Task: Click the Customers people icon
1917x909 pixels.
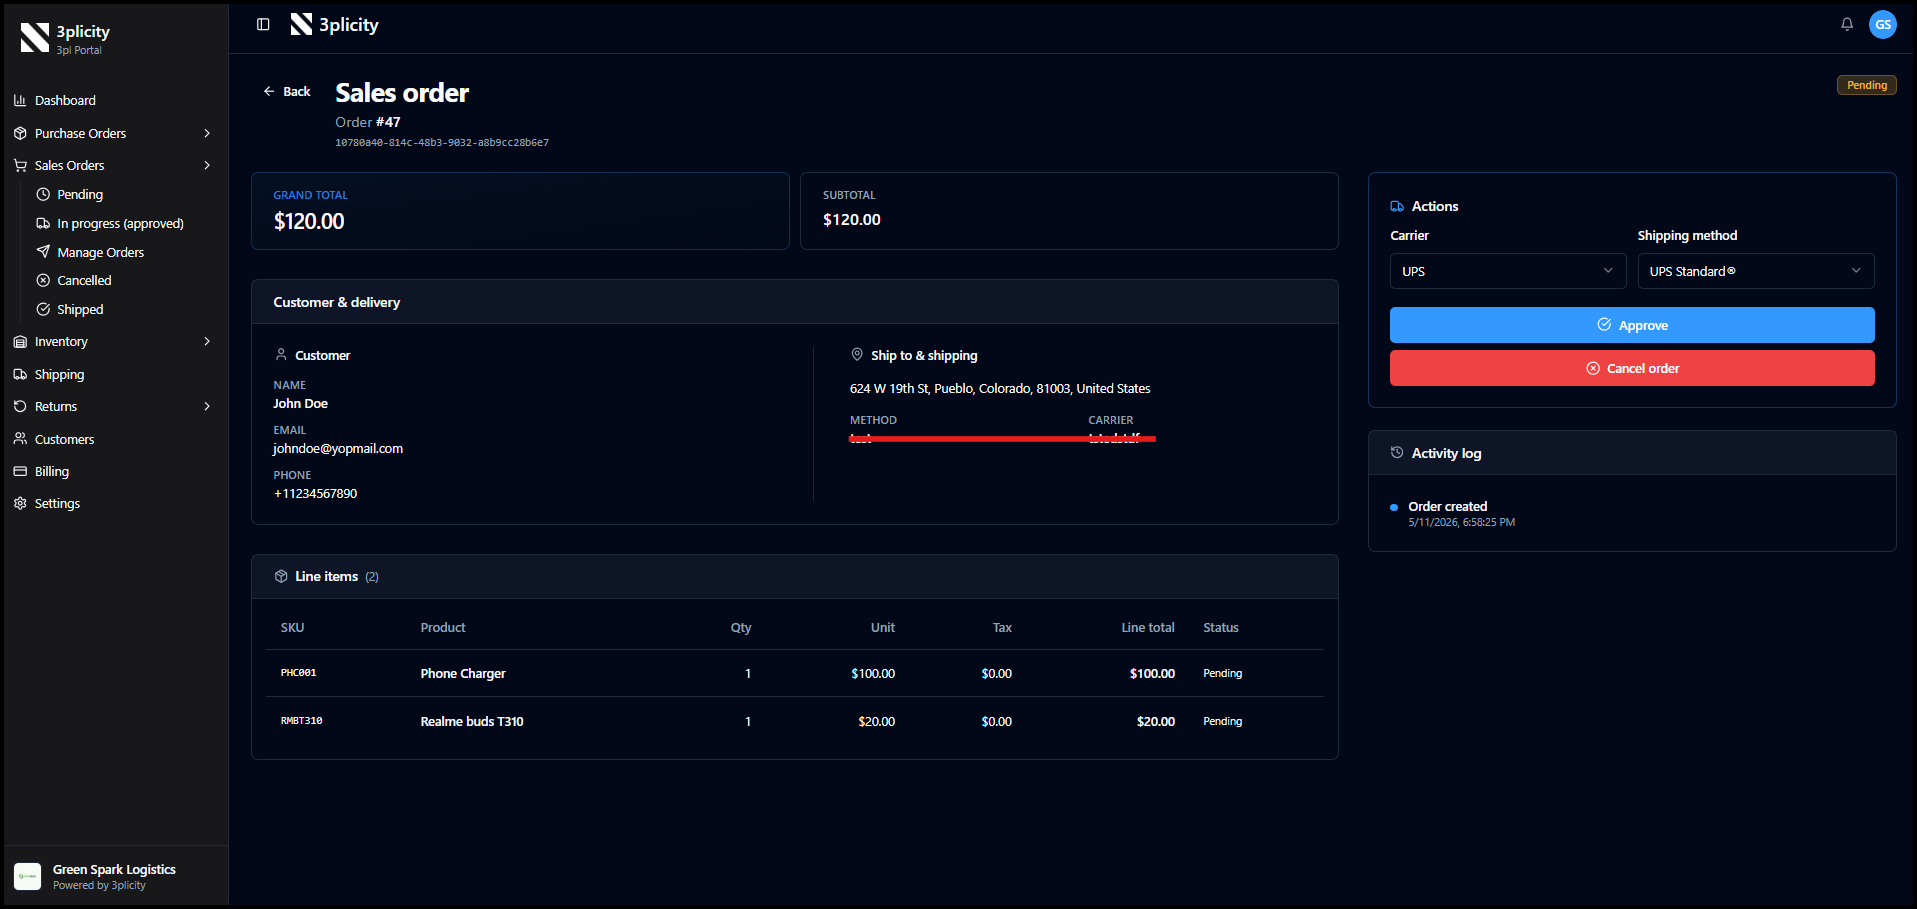Action: (20, 439)
